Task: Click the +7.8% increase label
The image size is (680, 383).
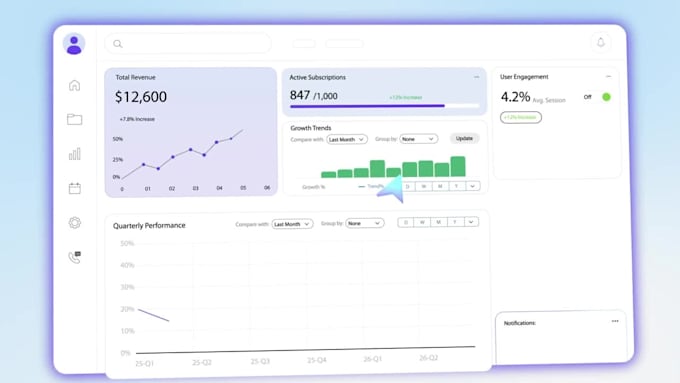Action: pos(137,119)
